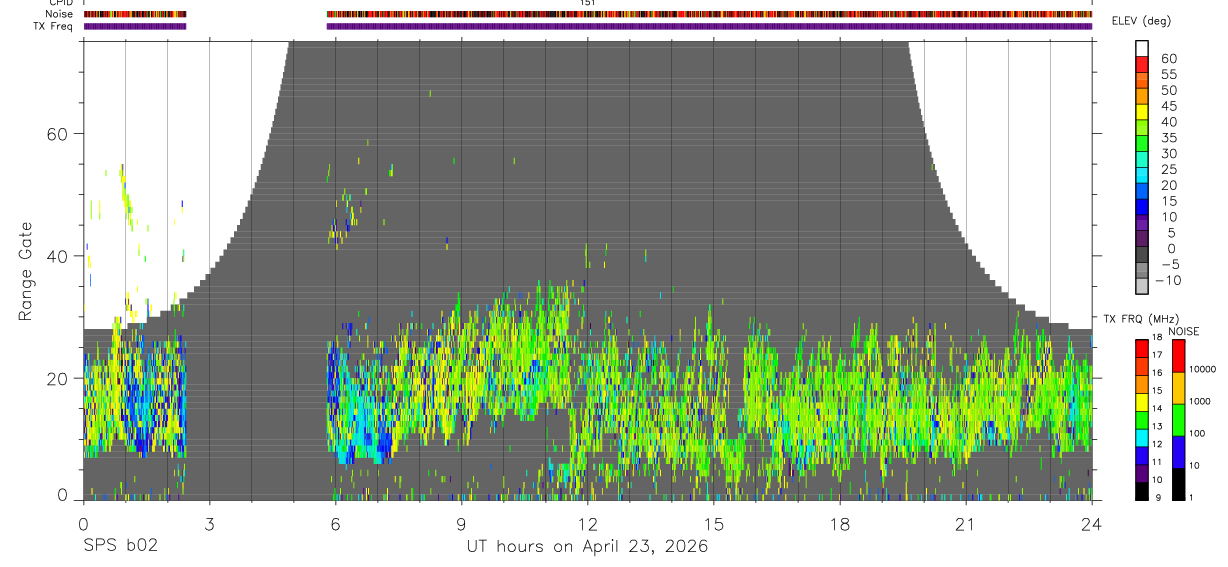The height and width of the screenshot is (567, 1228).
Task: Click the 'TX Freq' strip label
Action: point(54,26)
